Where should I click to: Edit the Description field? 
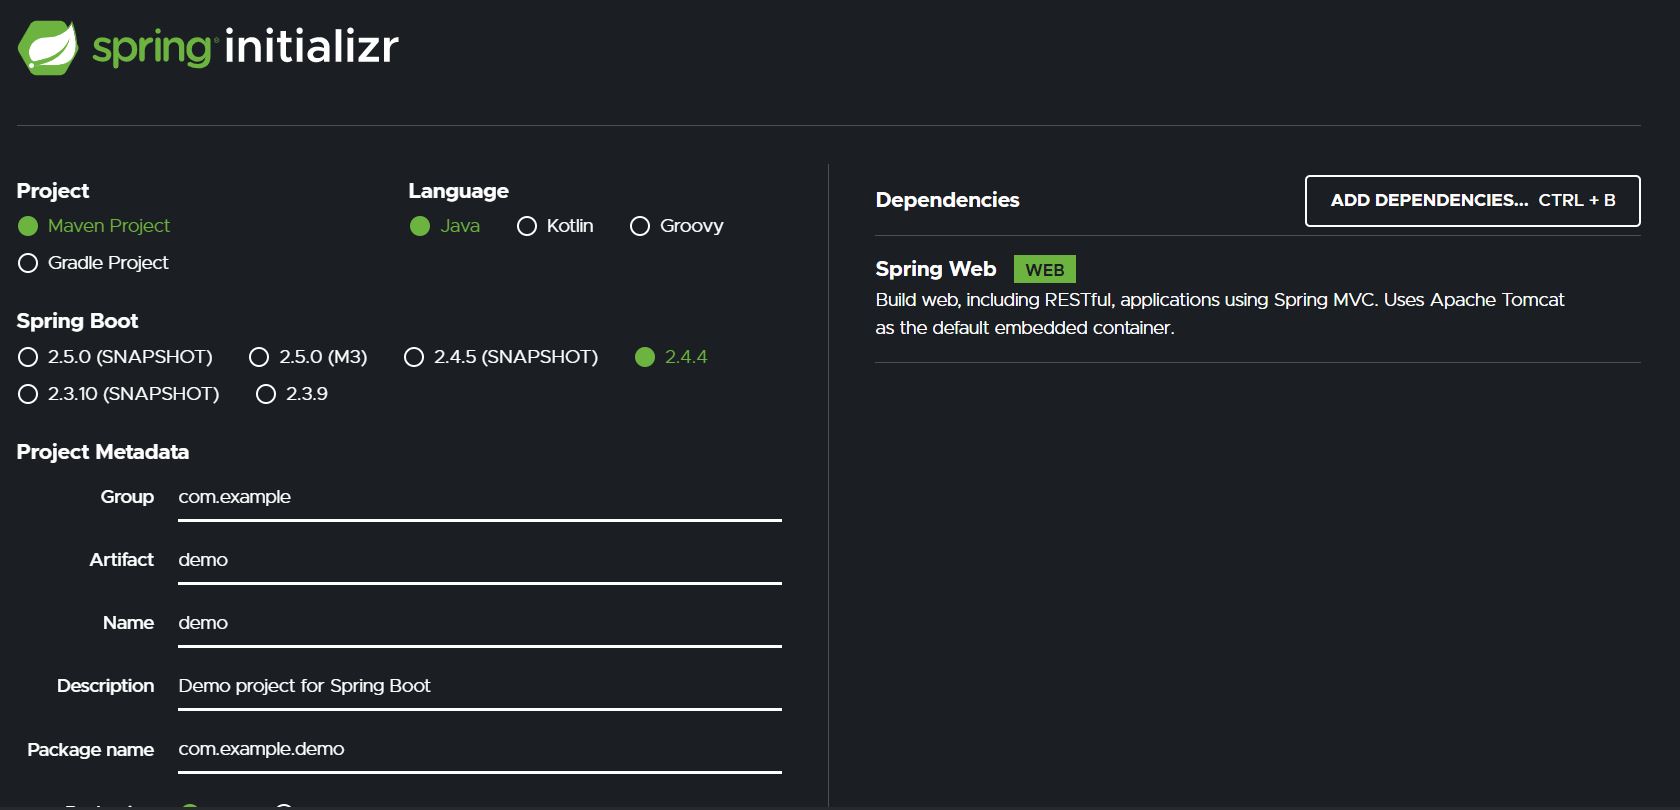click(480, 687)
